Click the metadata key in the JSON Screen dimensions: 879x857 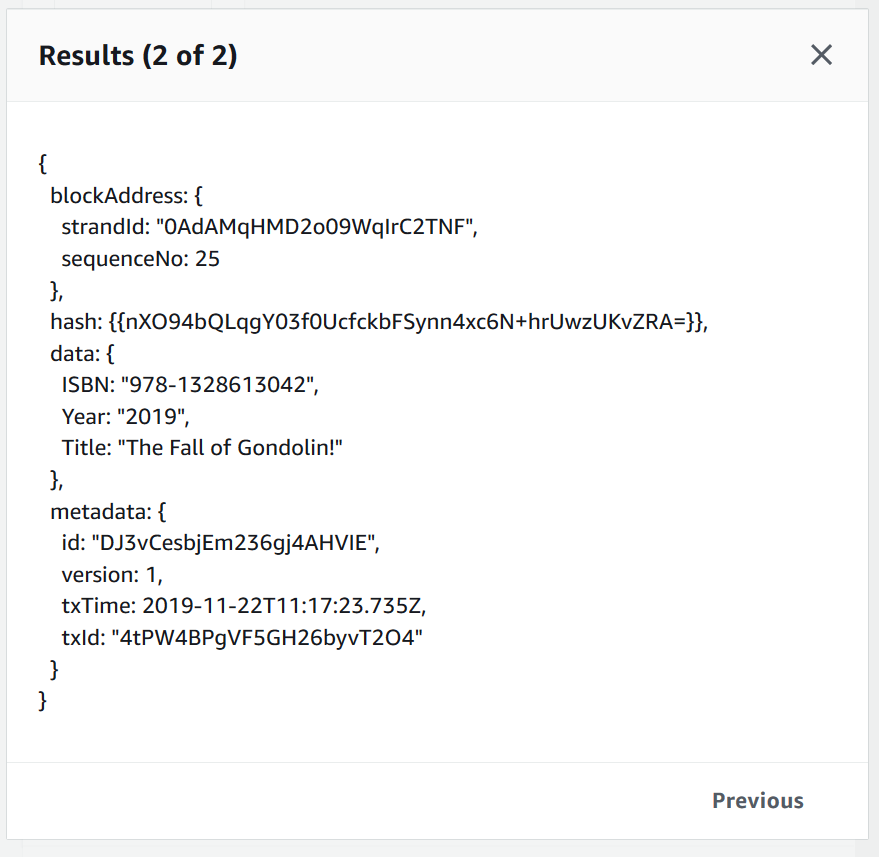pyautogui.click(x=97, y=512)
